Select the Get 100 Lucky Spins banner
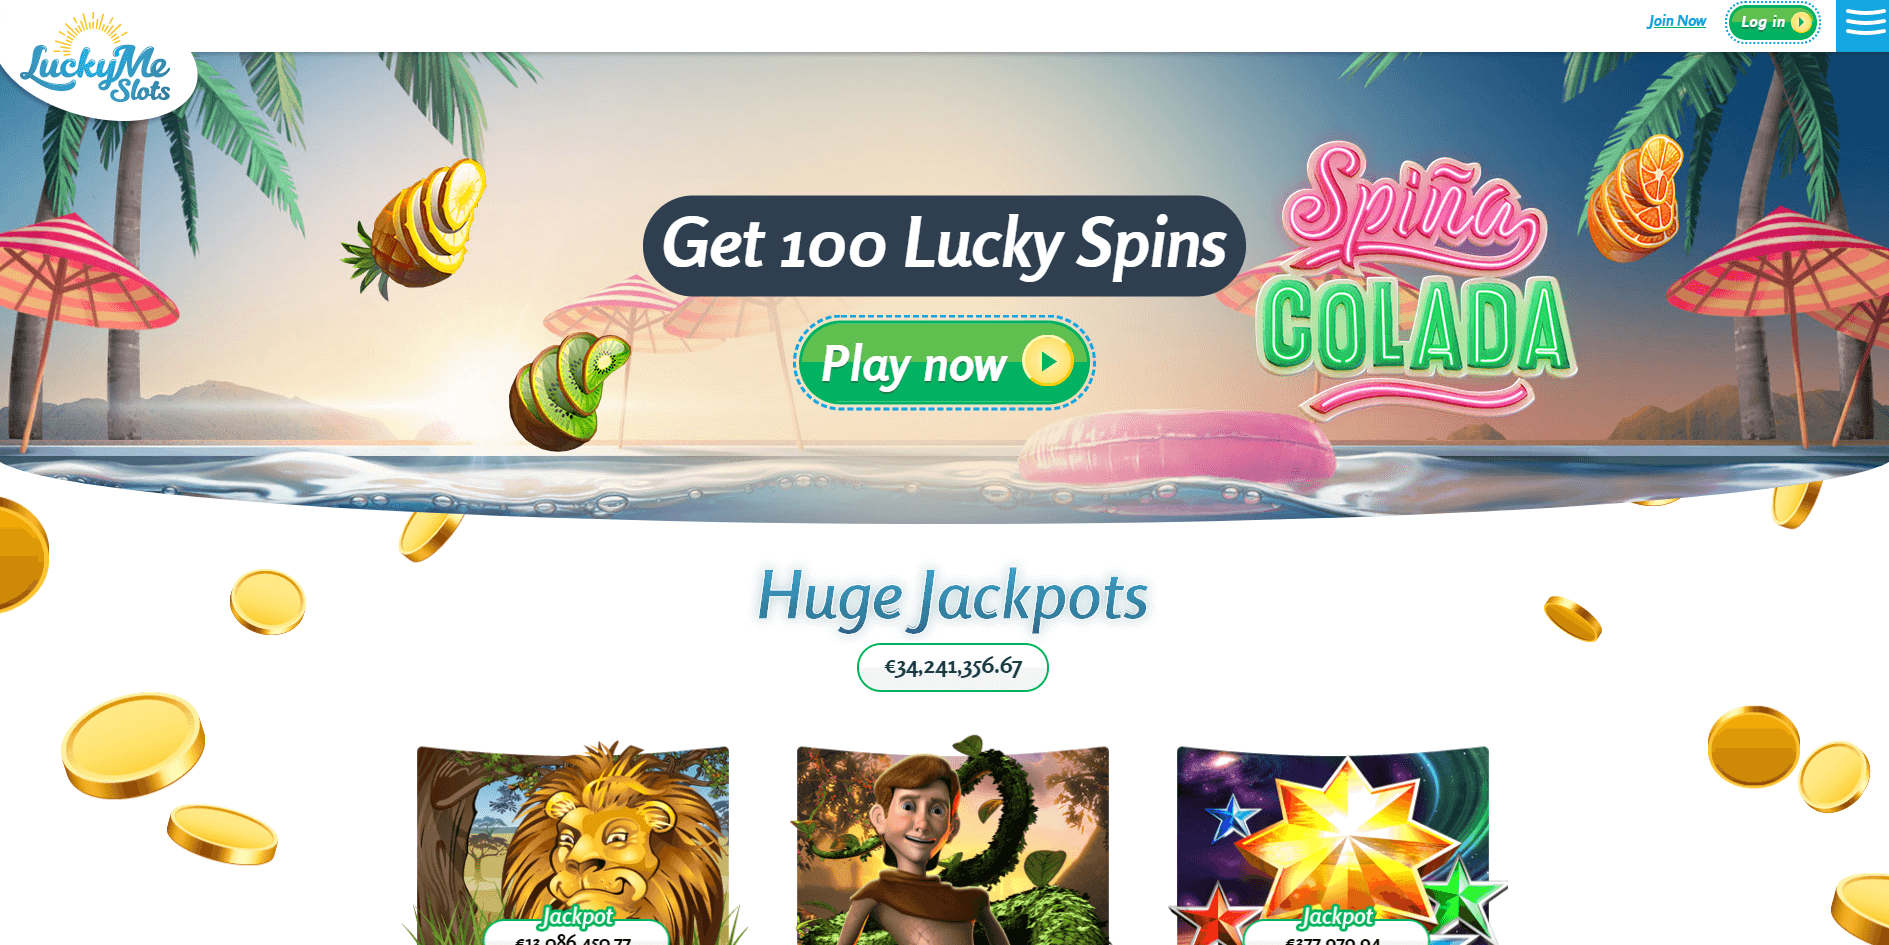 pos(944,245)
